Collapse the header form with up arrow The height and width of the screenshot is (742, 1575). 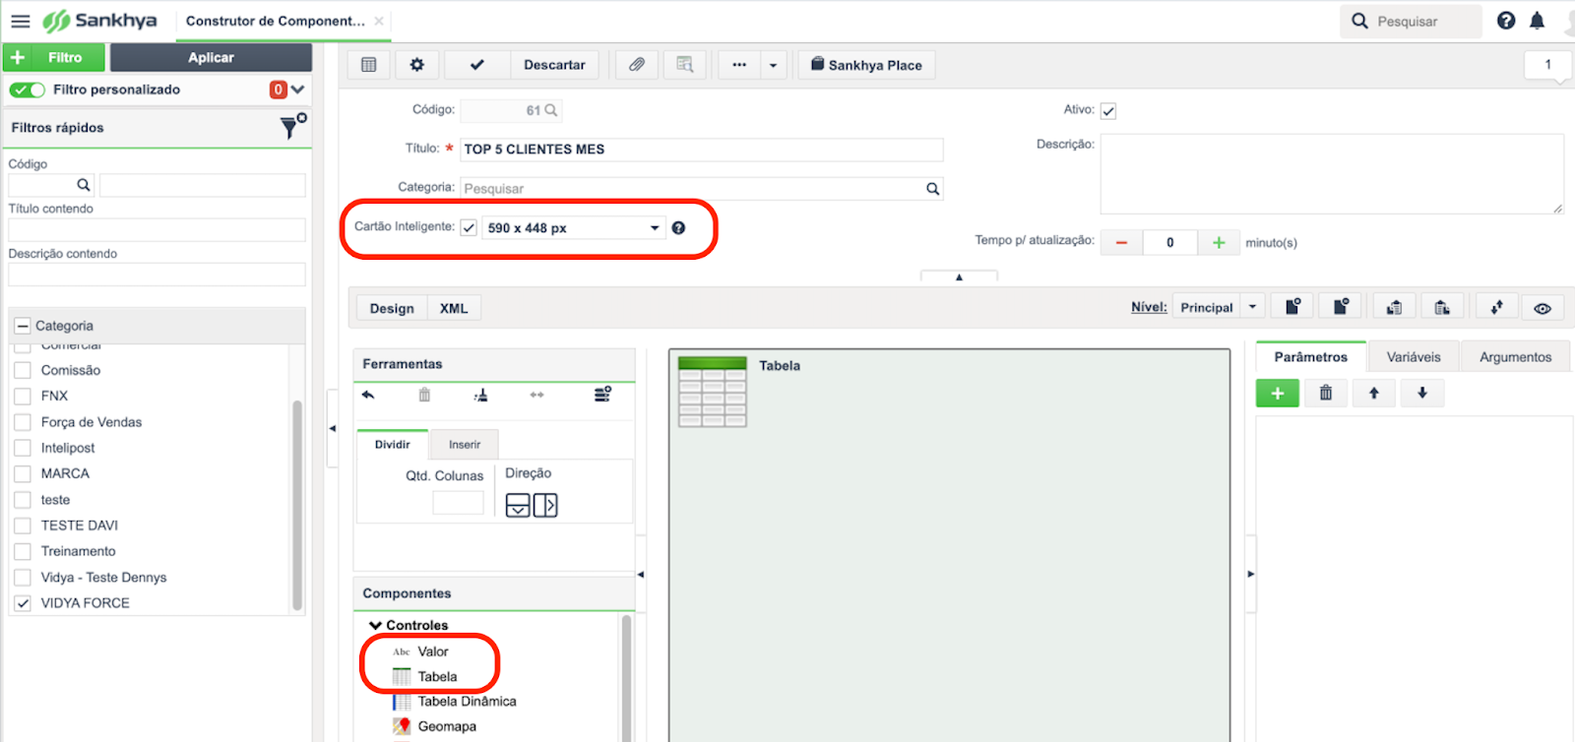click(x=959, y=276)
